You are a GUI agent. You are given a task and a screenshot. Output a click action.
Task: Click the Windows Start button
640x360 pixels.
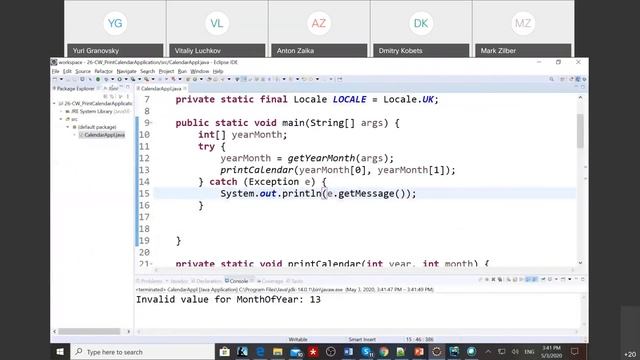tap(60, 351)
